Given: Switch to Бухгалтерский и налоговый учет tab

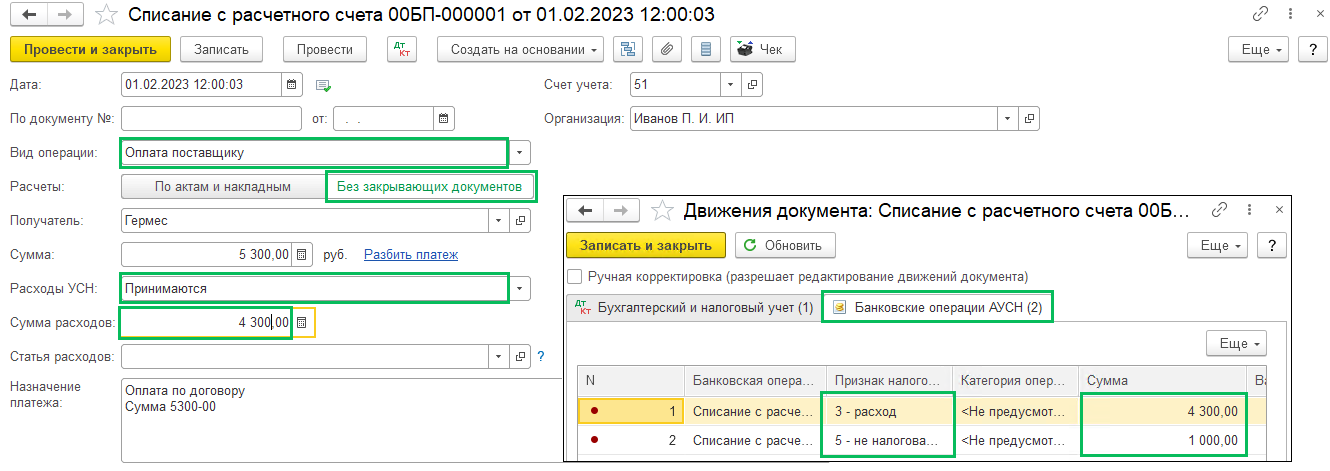Looking at the screenshot, I should coord(692,308).
